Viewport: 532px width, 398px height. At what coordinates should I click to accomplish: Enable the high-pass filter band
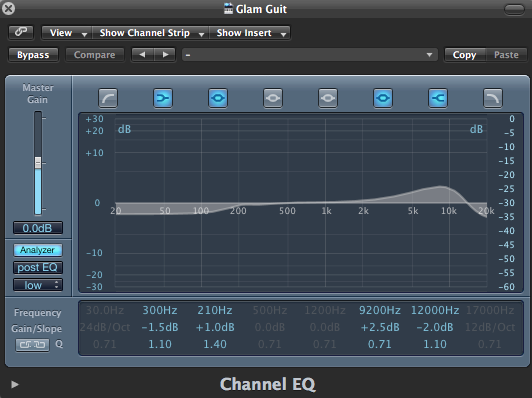pyautogui.click(x=108, y=98)
